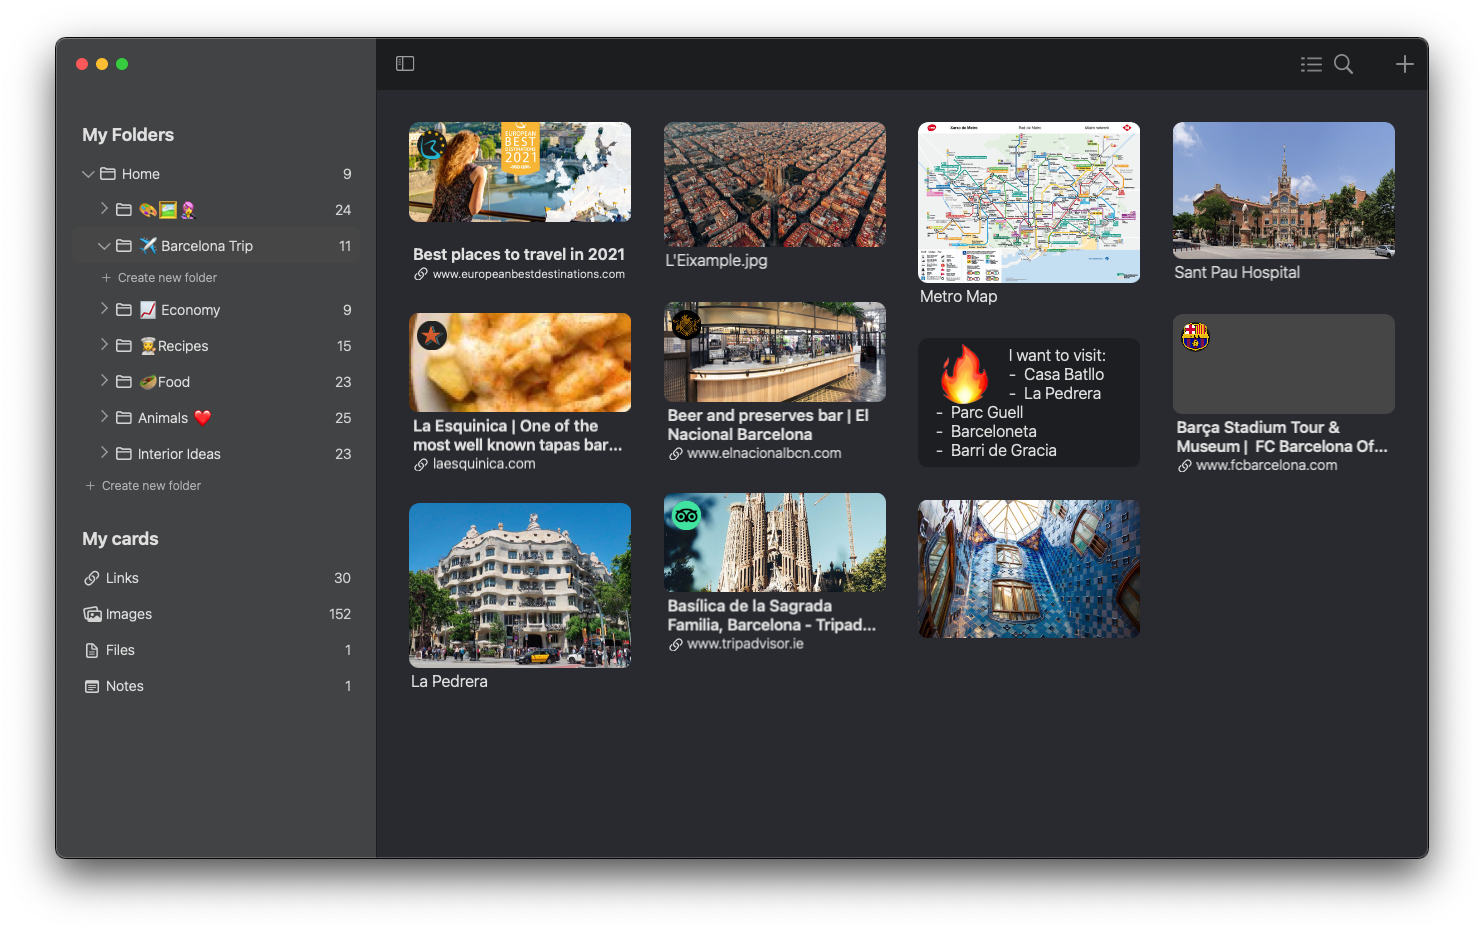Click the Images stack icon
The image size is (1484, 932).
click(x=92, y=614)
